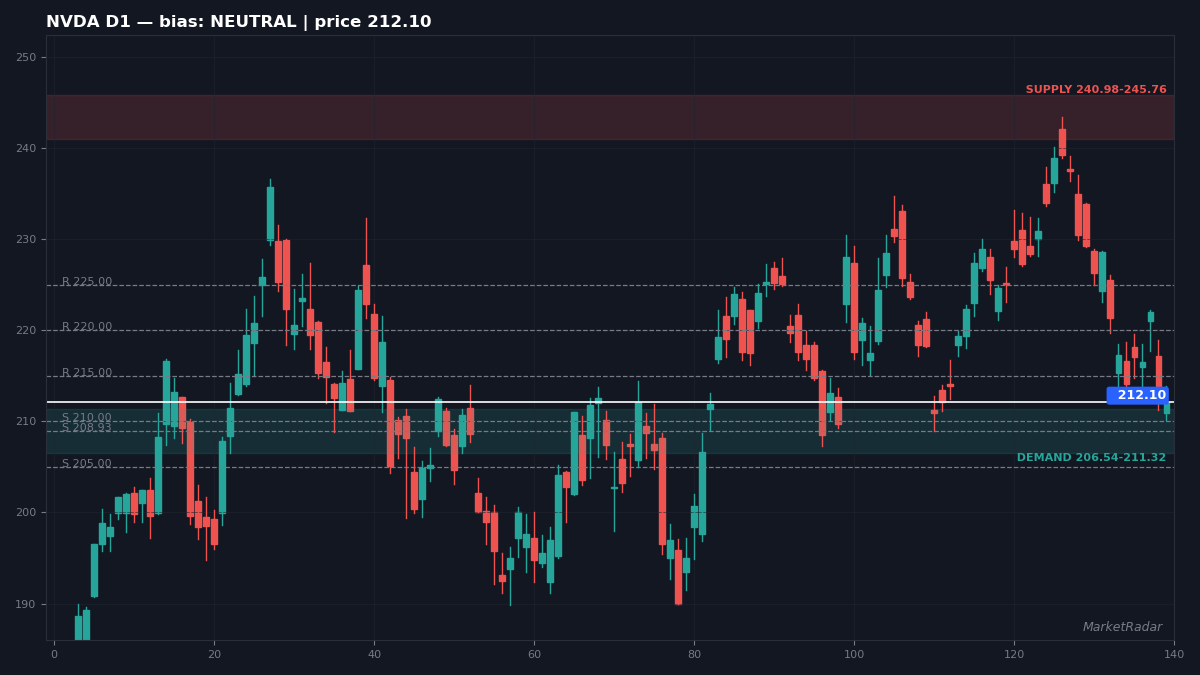Select the S 208.93 support label
The height and width of the screenshot is (675, 1200).
(87, 428)
